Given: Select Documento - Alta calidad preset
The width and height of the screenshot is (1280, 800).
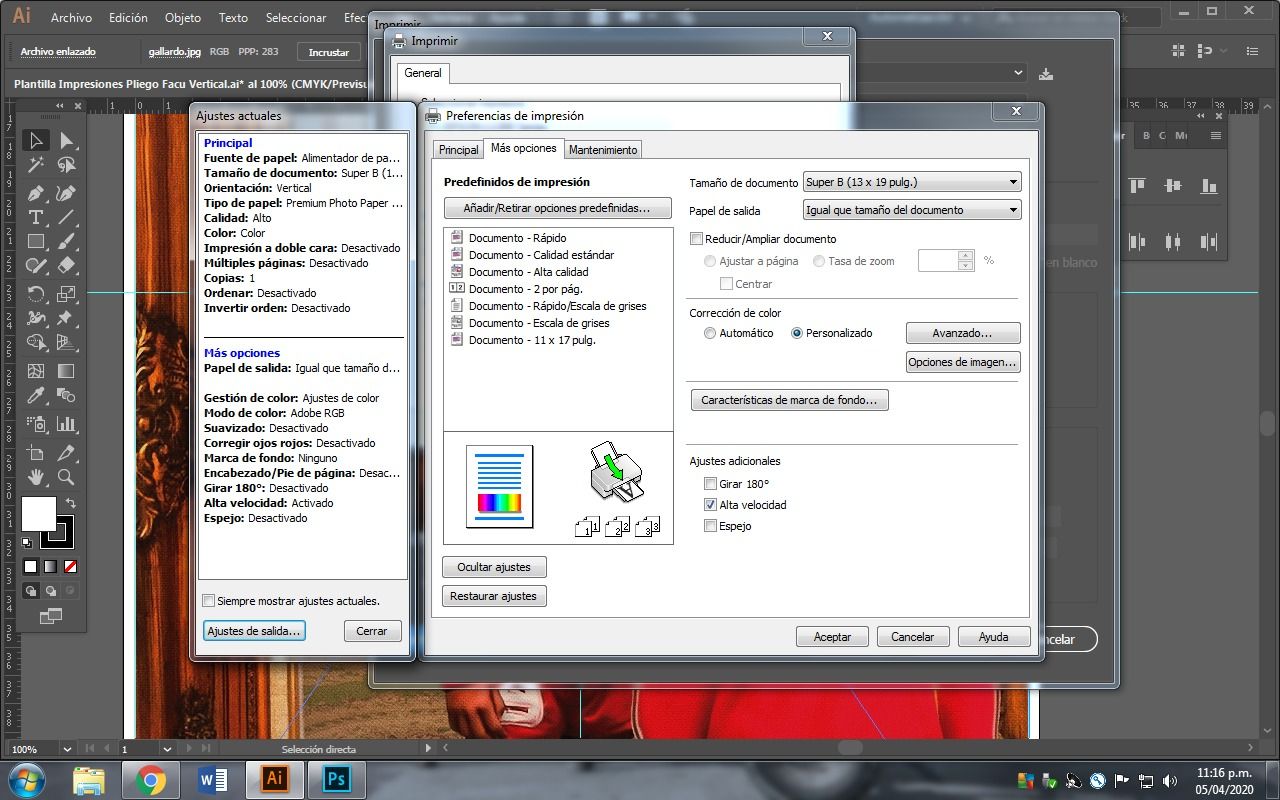Looking at the screenshot, I should [518, 272].
